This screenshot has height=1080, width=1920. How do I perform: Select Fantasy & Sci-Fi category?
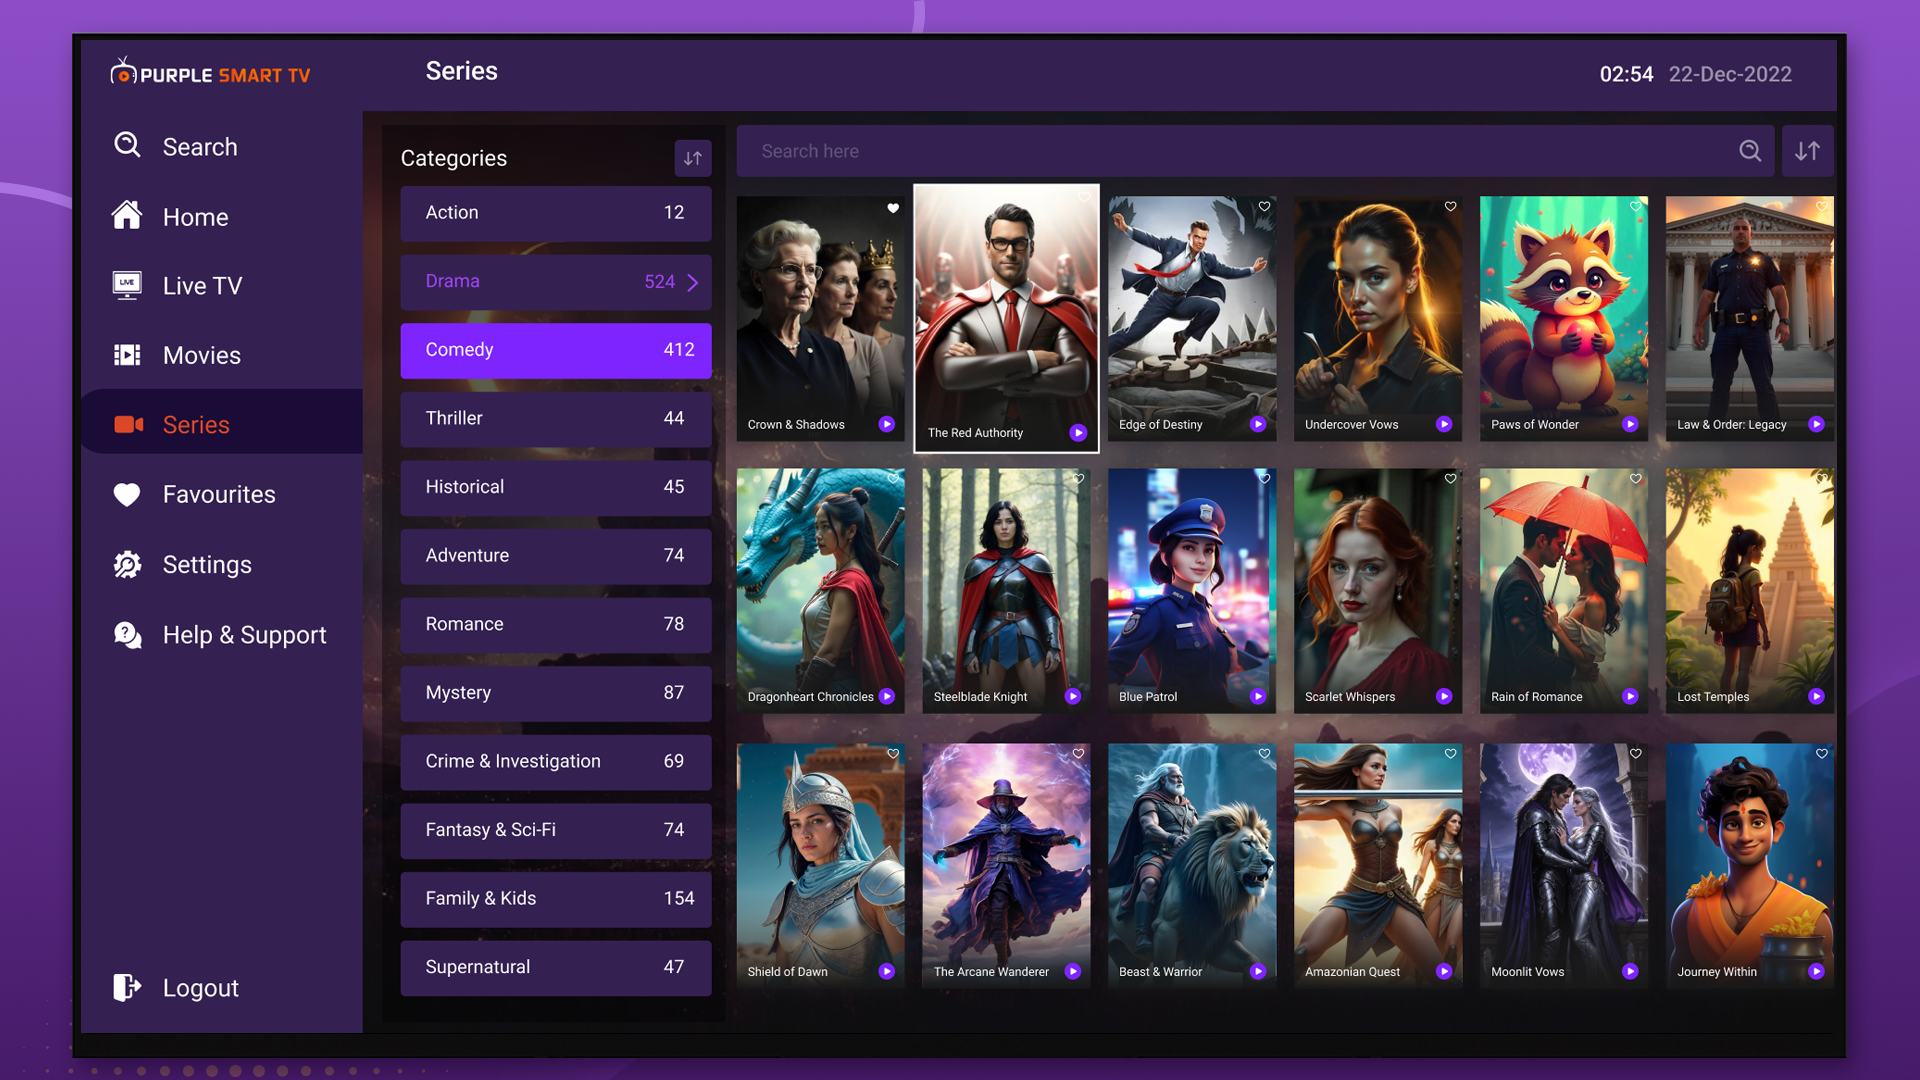click(x=556, y=831)
